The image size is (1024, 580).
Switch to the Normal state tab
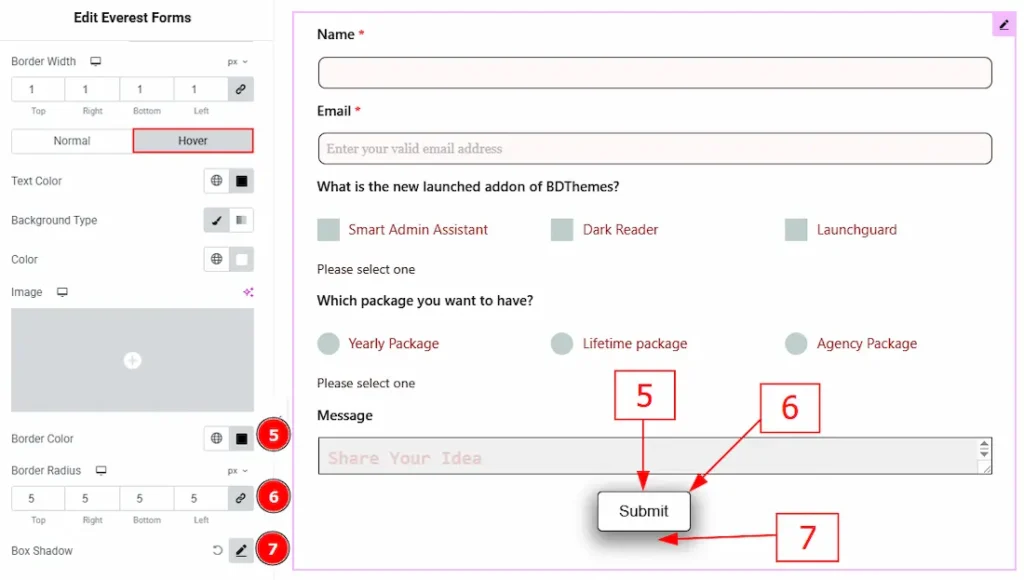click(x=72, y=141)
